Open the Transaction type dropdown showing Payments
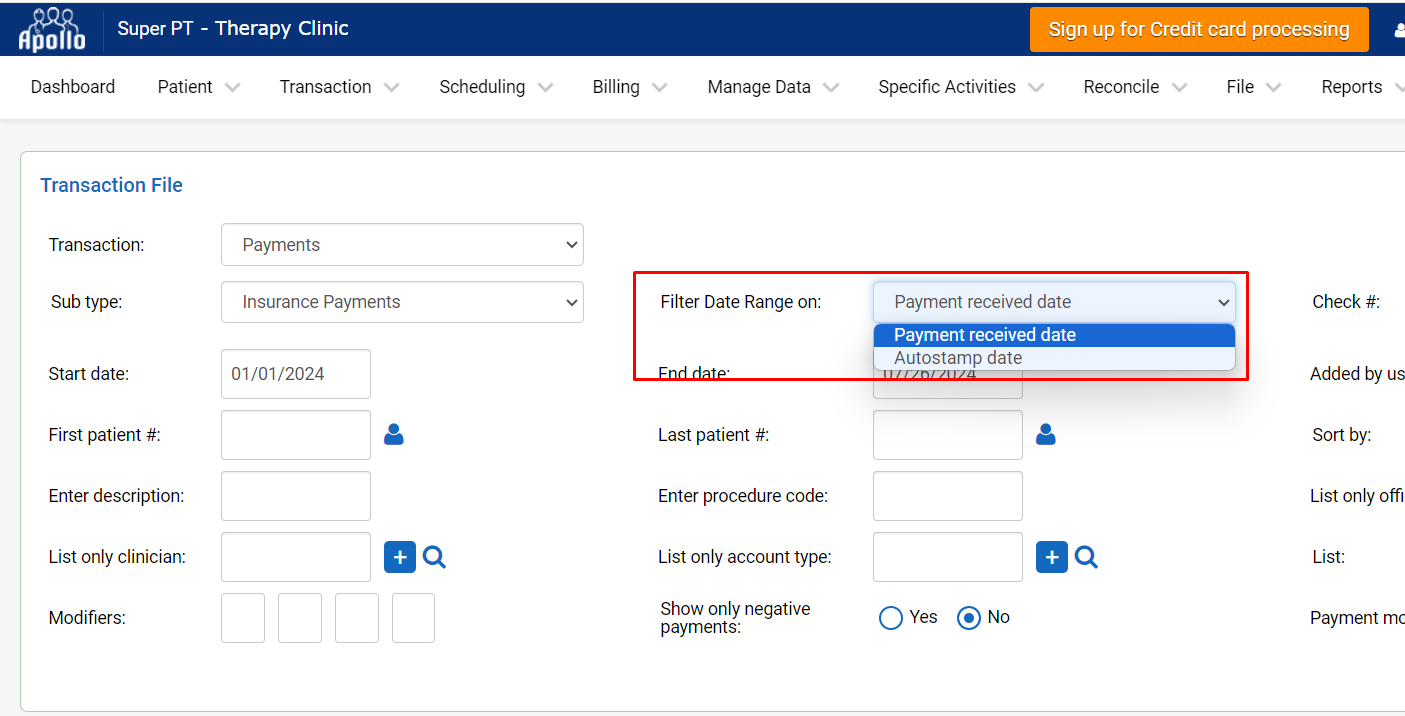This screenshot has width=1405, height=716. 402,245
